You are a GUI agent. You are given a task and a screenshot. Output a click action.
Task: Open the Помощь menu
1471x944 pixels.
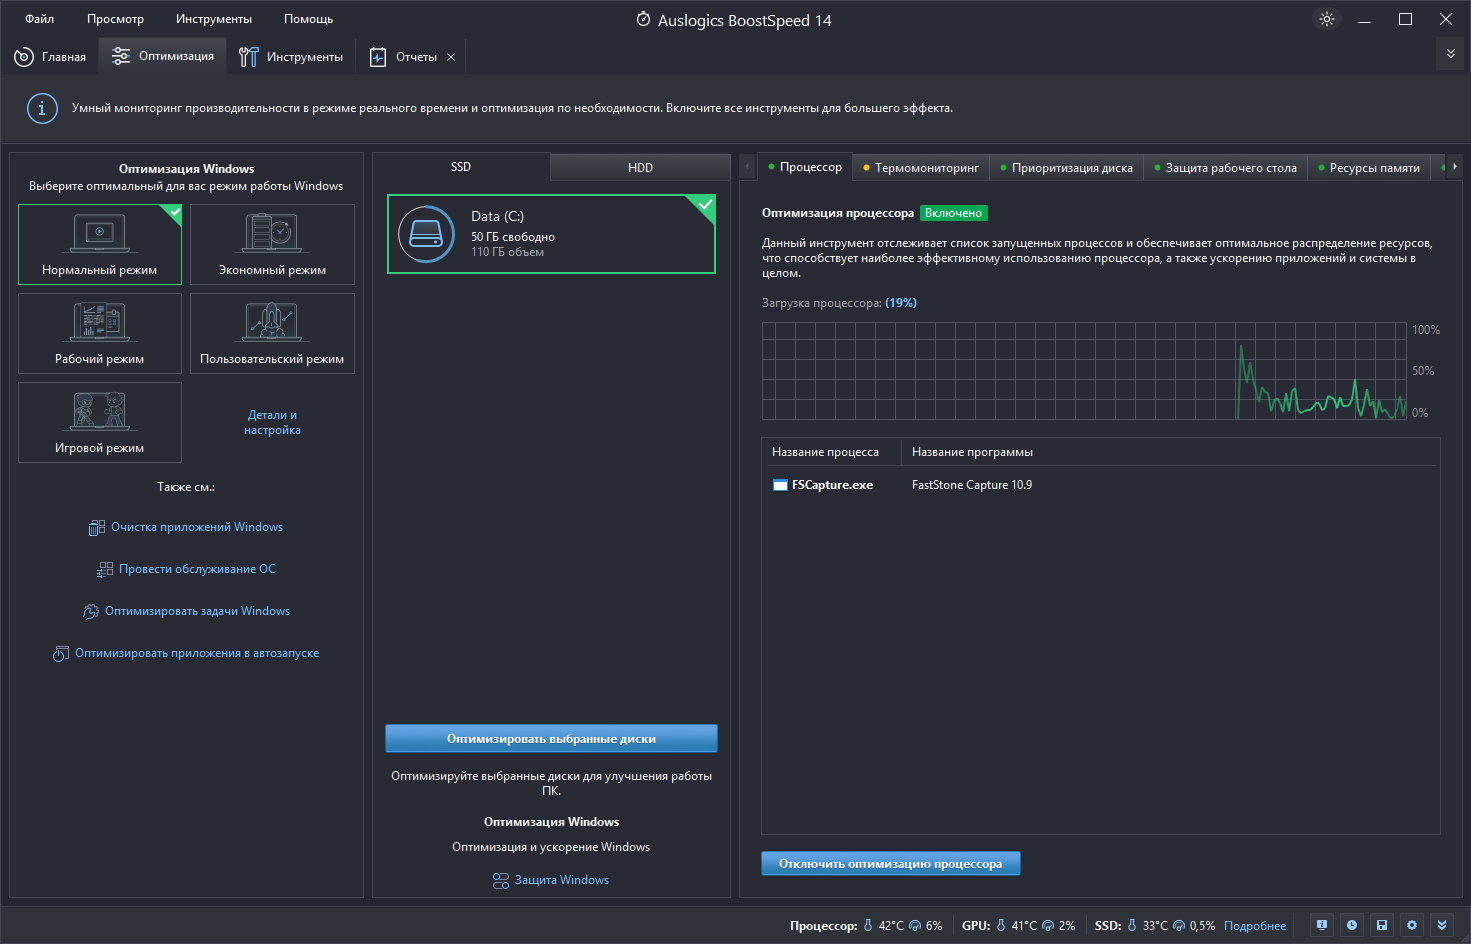click(308, 19)
